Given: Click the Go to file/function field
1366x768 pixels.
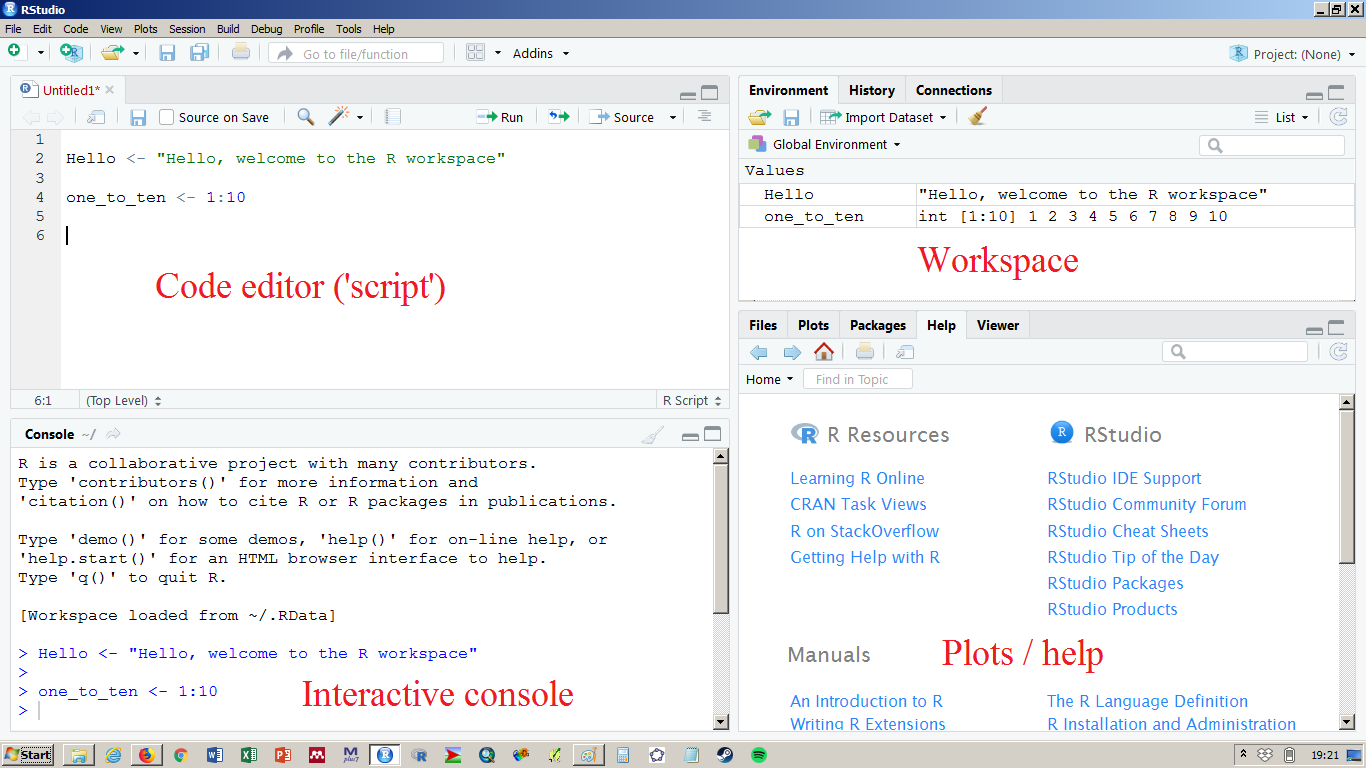Looking at the screenshot, I should (x=356, y=54).
